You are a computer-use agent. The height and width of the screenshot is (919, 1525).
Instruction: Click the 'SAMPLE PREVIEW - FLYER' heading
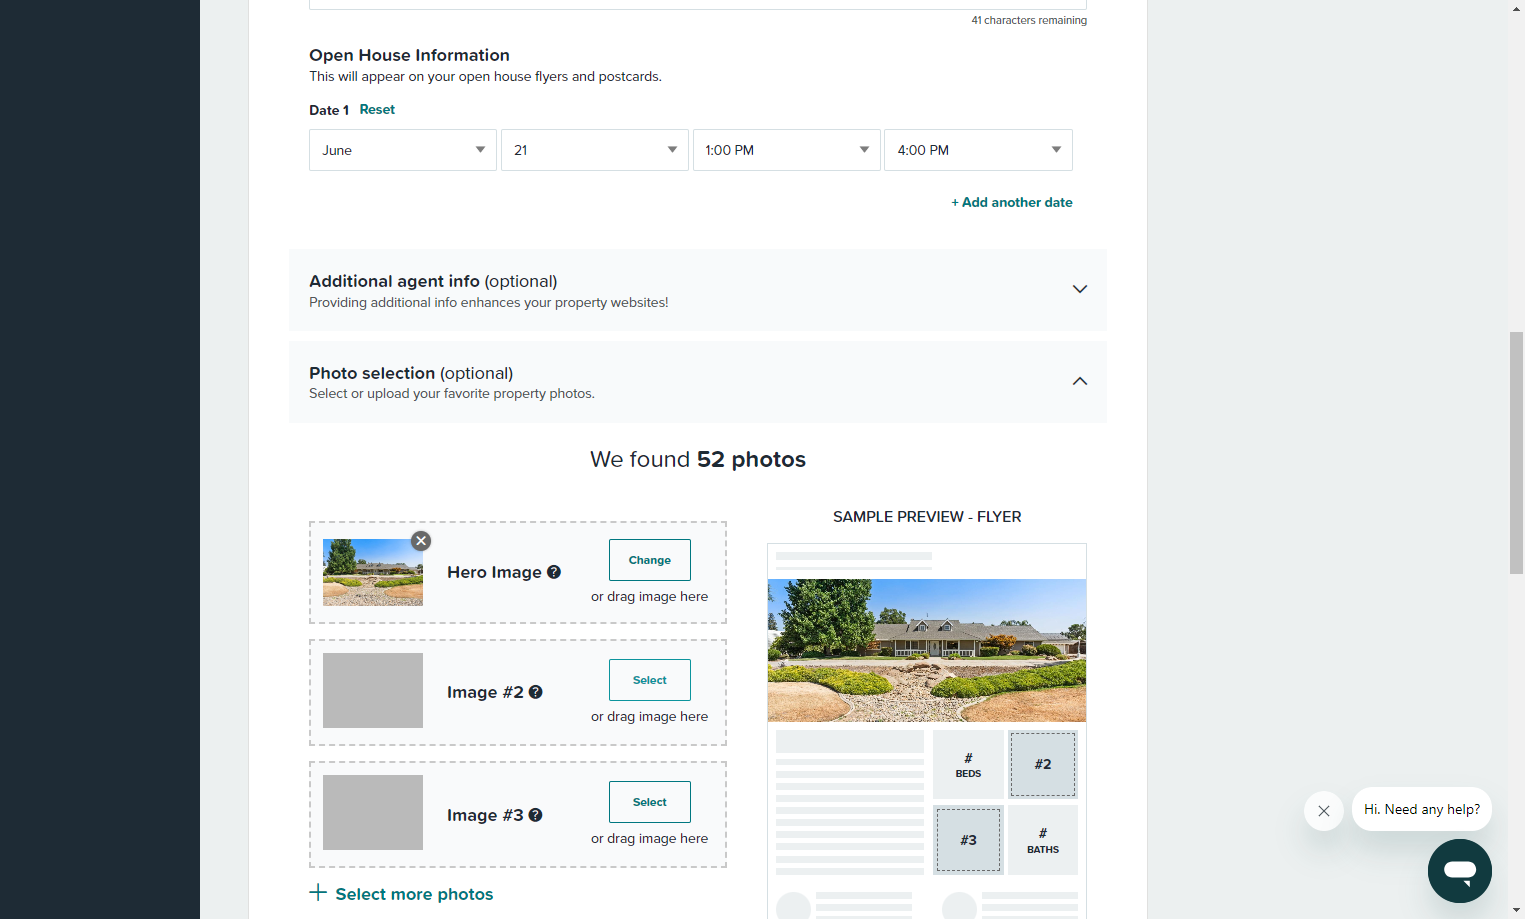coord(927,517)
